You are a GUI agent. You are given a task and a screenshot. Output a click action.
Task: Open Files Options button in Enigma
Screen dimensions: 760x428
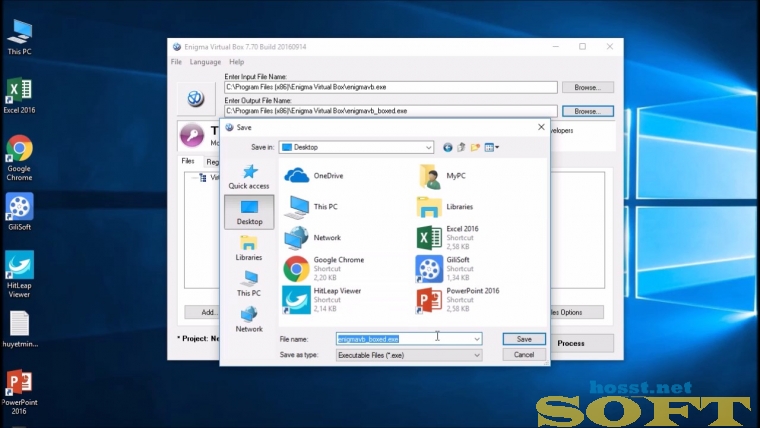[577, 312]
